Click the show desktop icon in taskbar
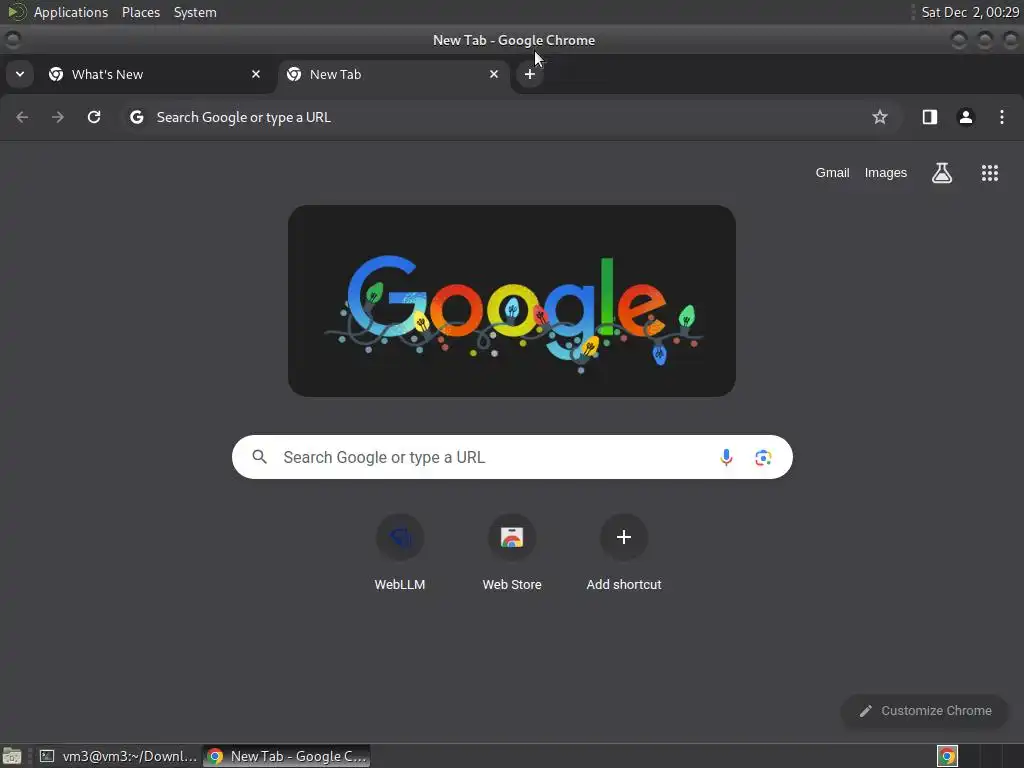The height and width of the screenshot is (768, 1024). click(12, 756)
